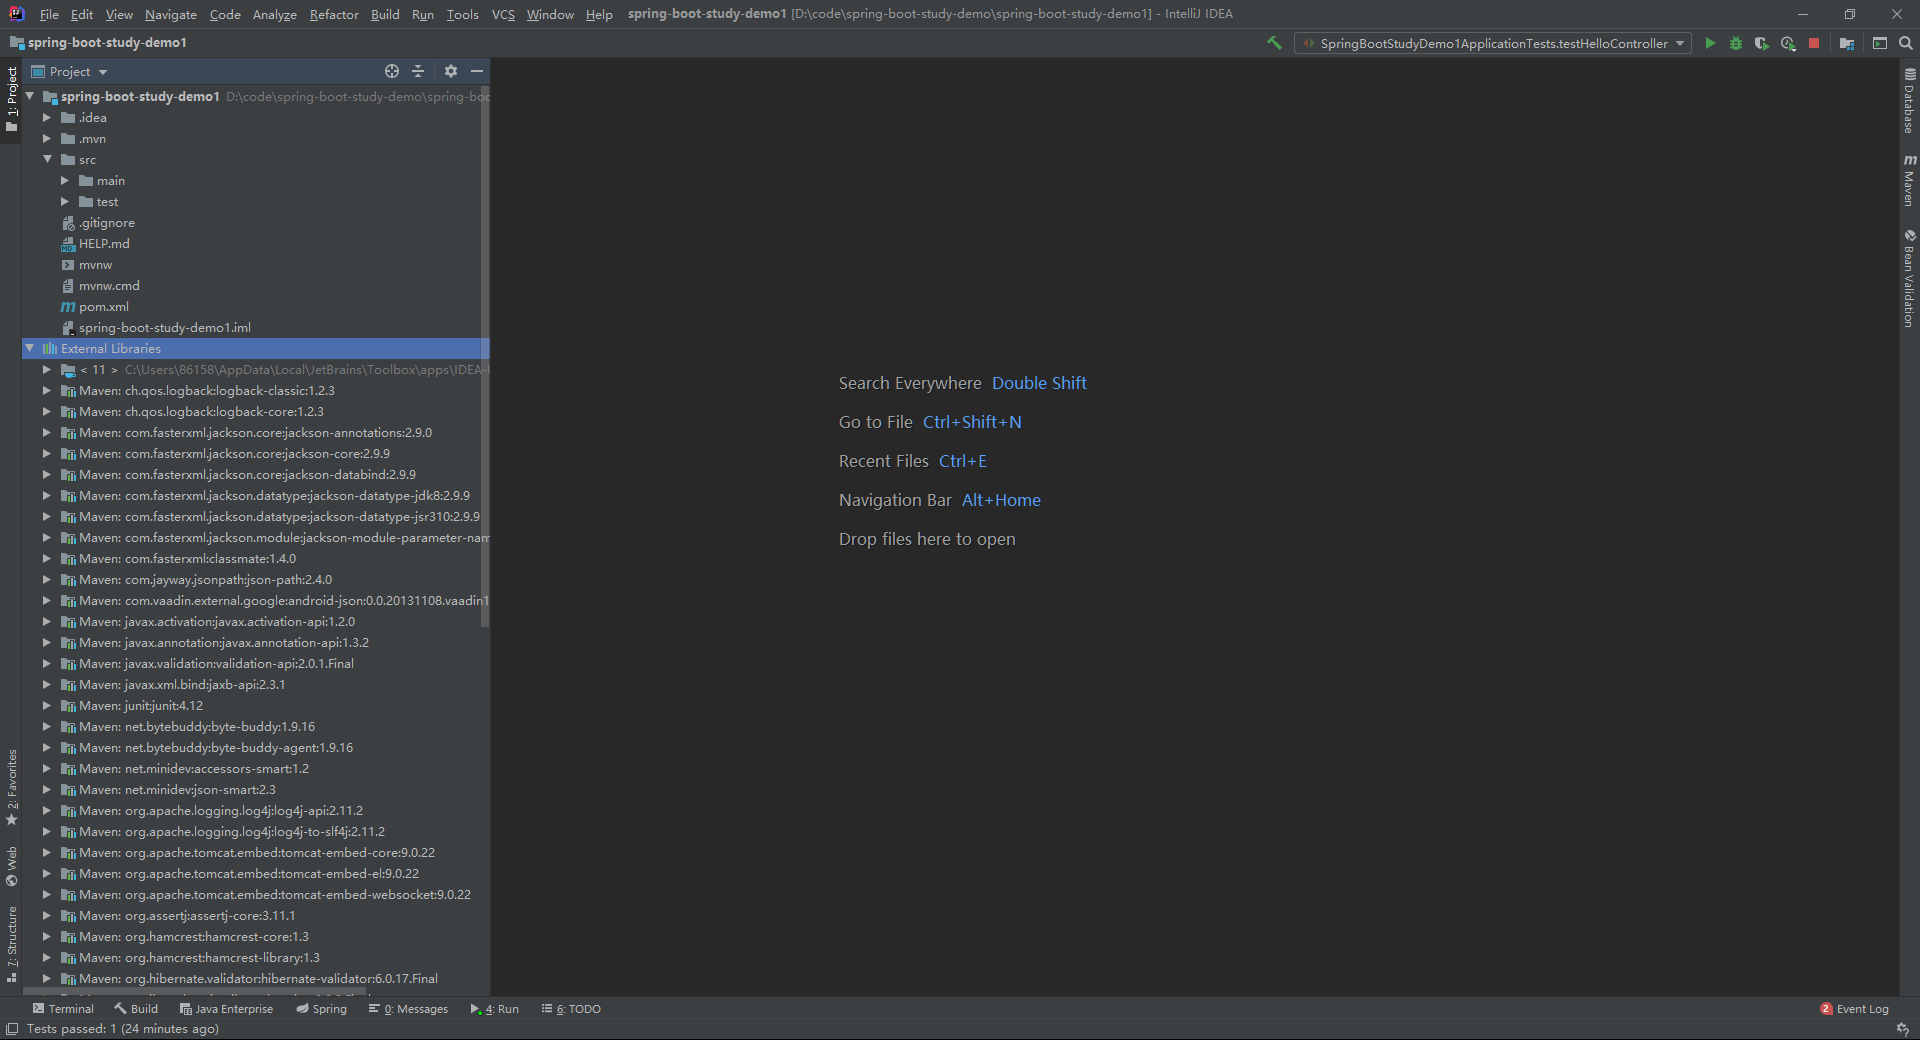Open the VCS menu
1920x1040 pixels.
503,14
